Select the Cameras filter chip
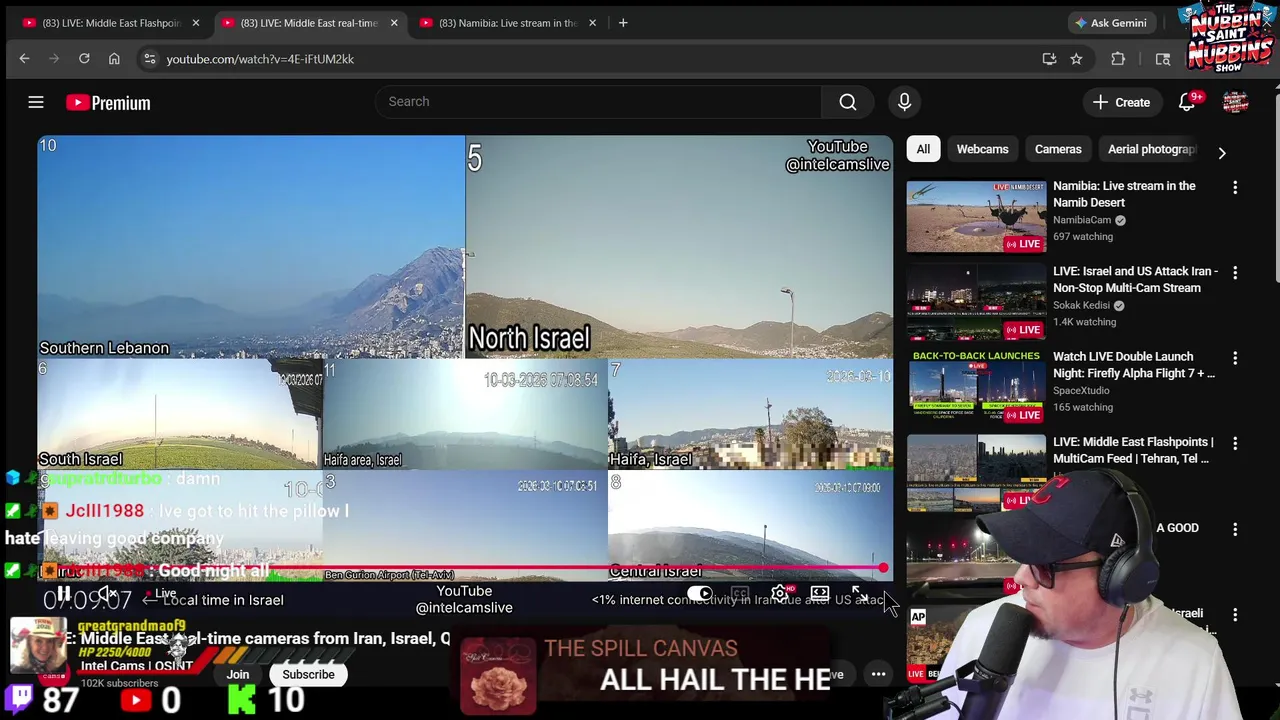The width and height of the screenshot is (1280, 720). pyautogui.click(x=1058, y=149)
